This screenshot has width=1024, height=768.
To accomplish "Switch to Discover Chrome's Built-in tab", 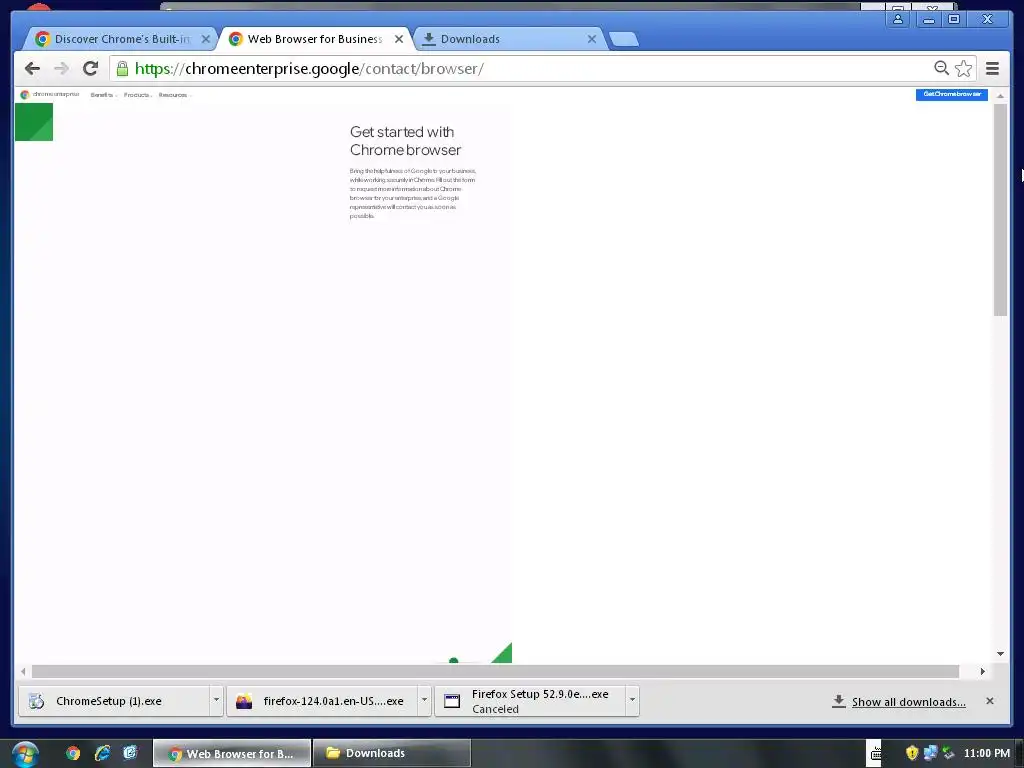I will pyautogui.click(x=122, y=39).
